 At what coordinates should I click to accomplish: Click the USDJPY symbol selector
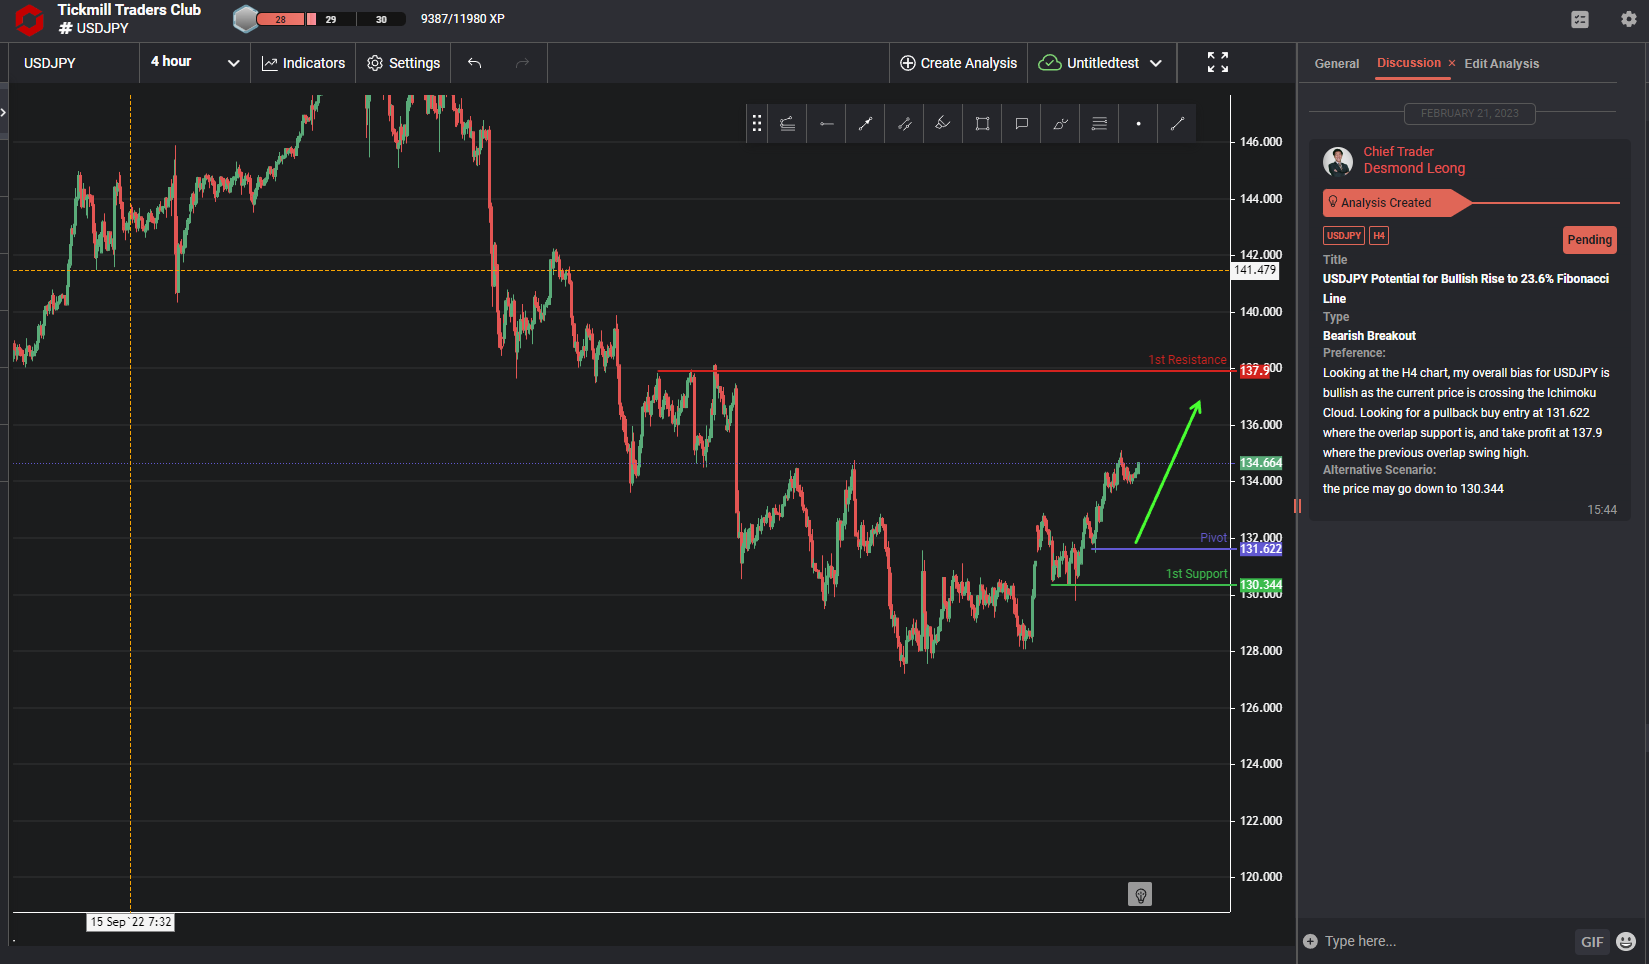(x=75, y=63)
